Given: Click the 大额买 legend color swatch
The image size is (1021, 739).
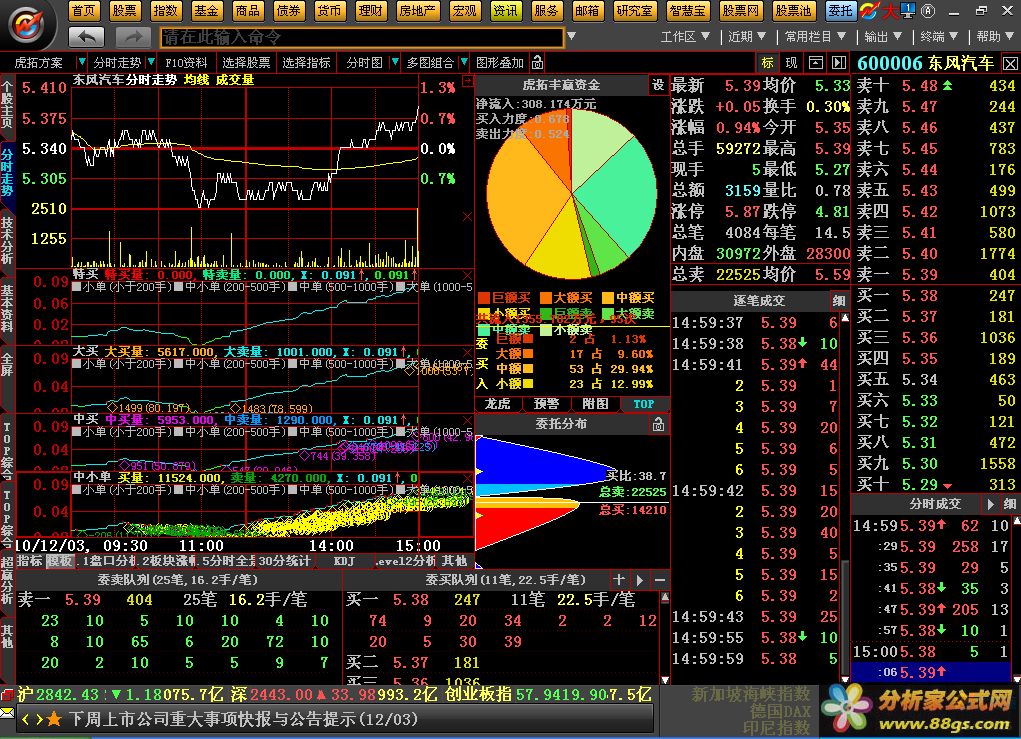Looking at the screenshot, I should (546, 298).
